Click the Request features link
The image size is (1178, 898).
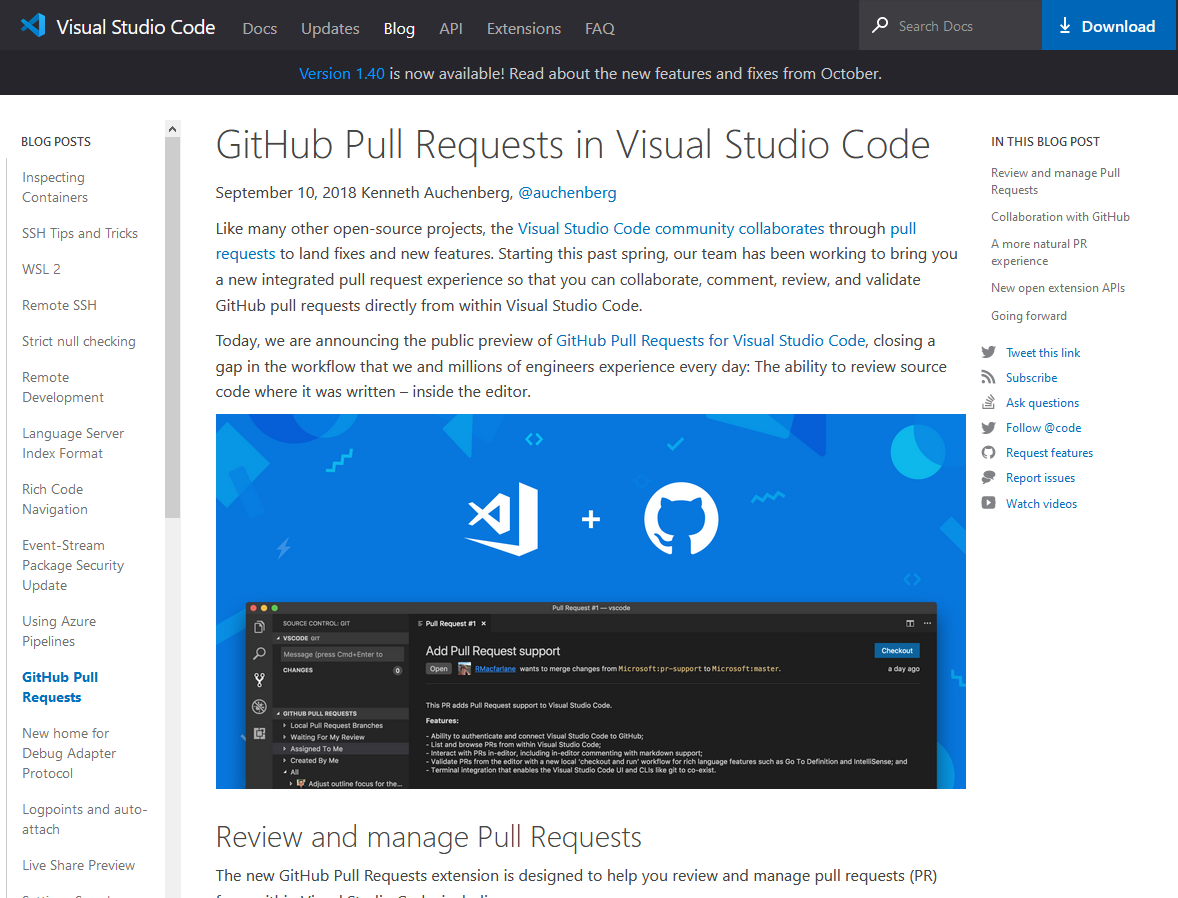click(1050, 452)
